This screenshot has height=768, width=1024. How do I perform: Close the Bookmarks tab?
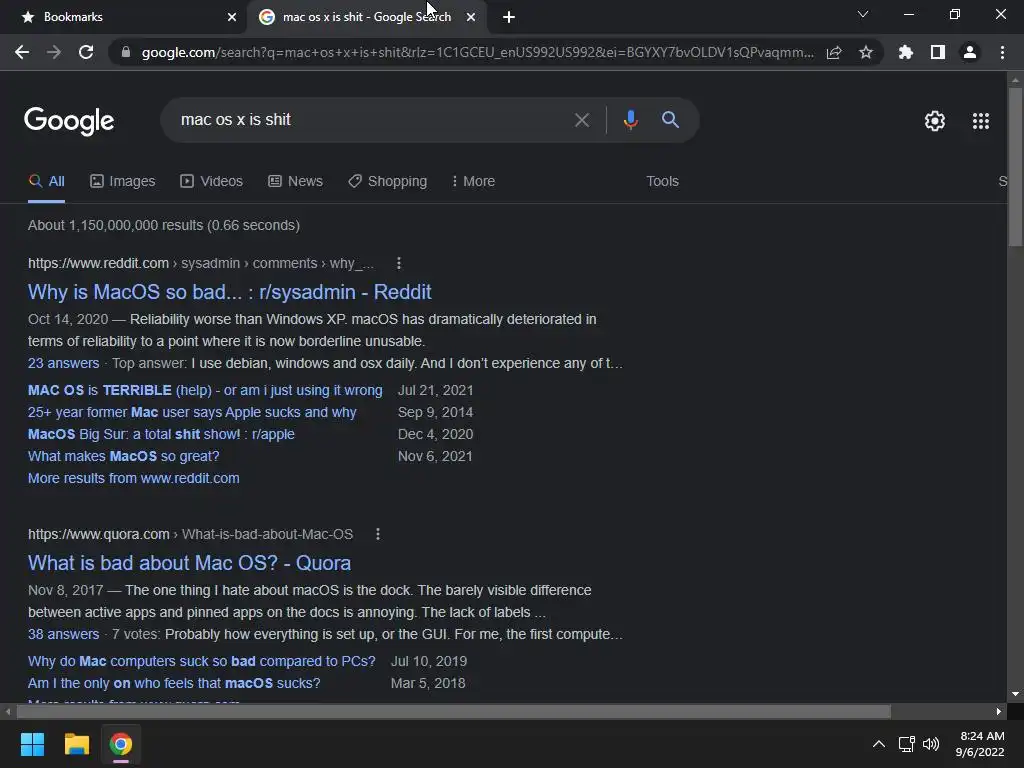pos(232,17)
